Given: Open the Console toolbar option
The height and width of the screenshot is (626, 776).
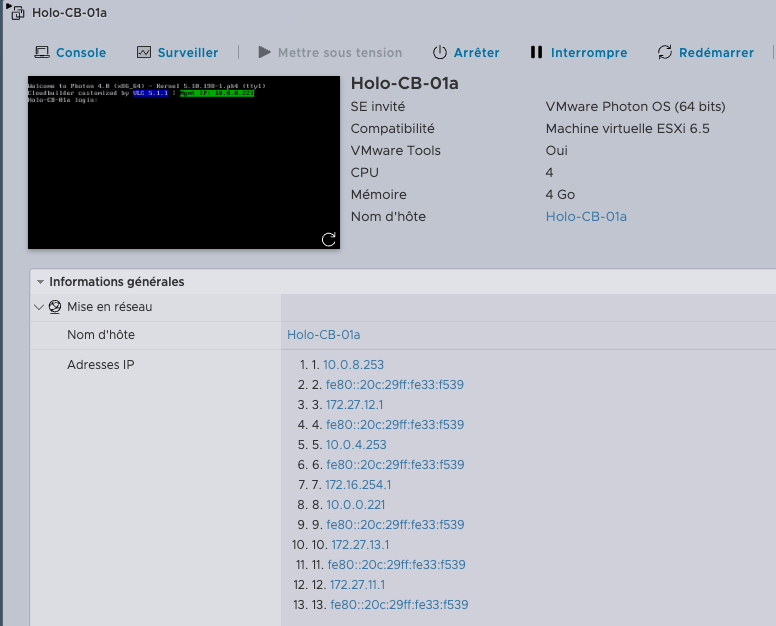Looking at the screenshot, I should point(81,52).
